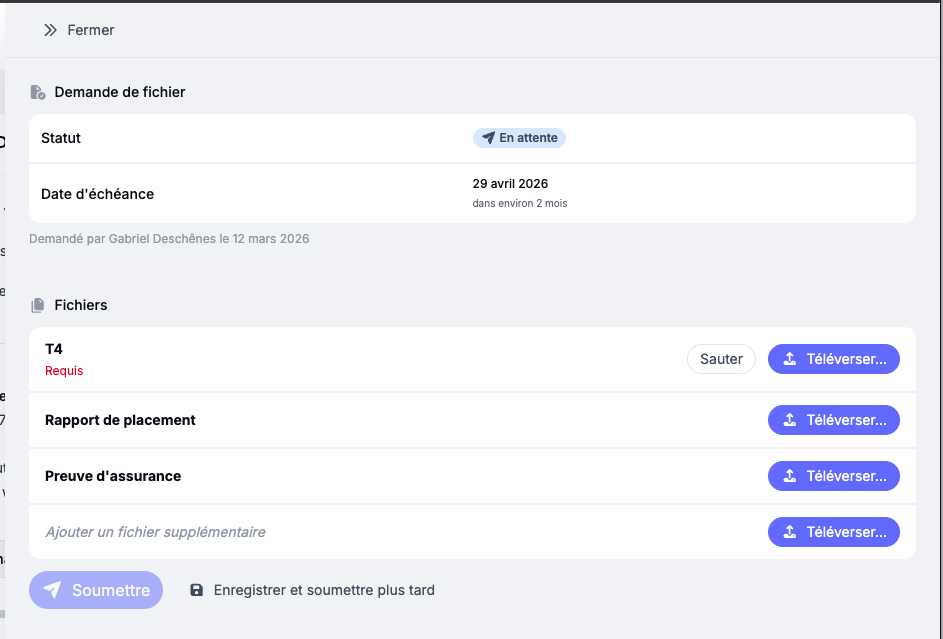Select the En attente status badge
Viewport: 943px width, 639px height.
click(519, 138)
